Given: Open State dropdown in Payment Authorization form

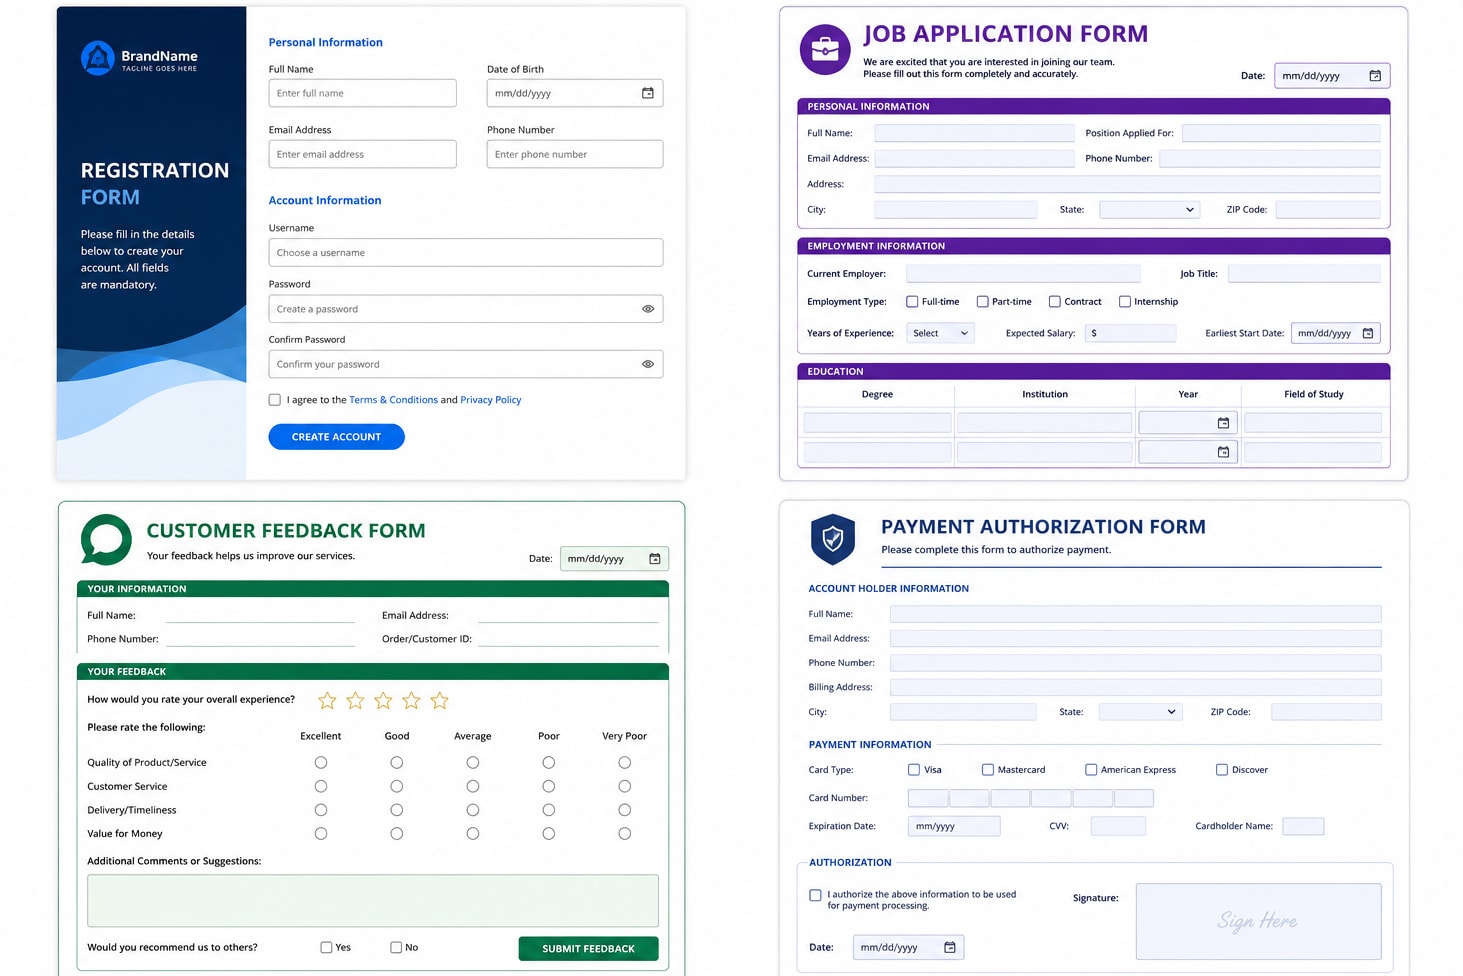Looking at the screenshot, I should point(1141,712).
